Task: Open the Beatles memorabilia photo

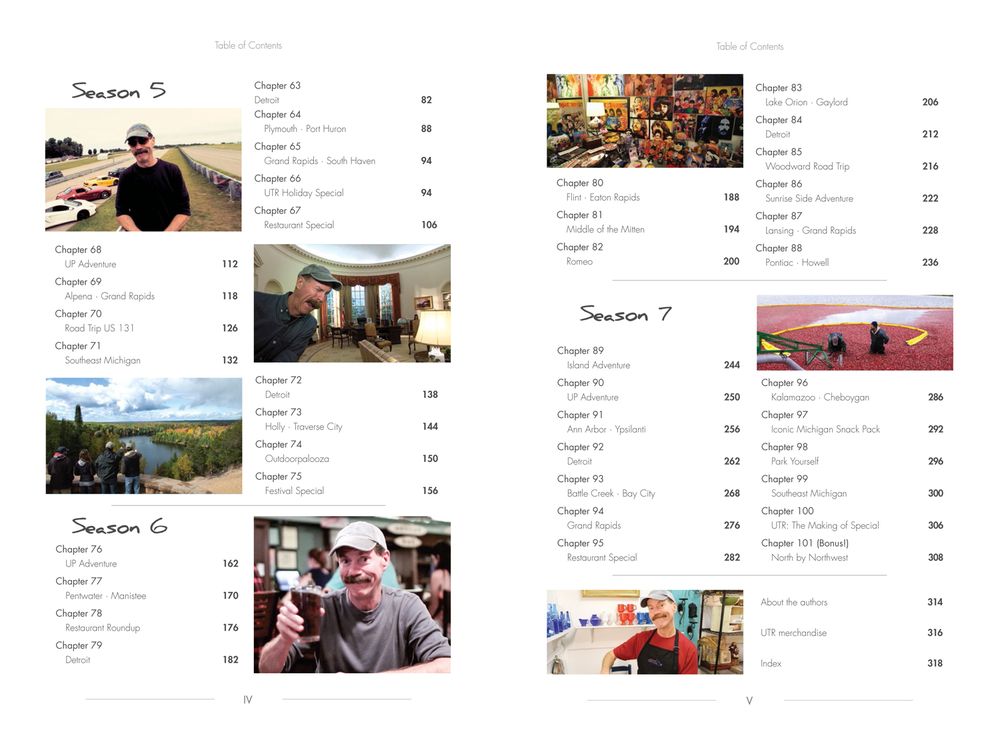Action: (x=645, y=121)
